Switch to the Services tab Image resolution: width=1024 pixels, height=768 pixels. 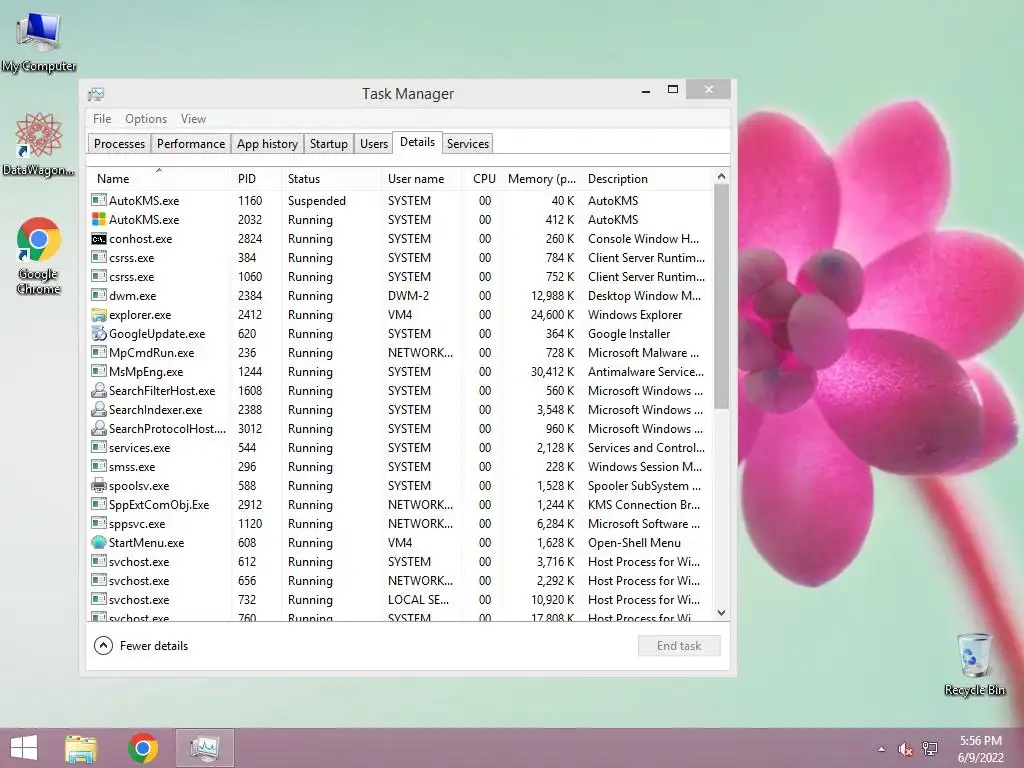(468, 144)
